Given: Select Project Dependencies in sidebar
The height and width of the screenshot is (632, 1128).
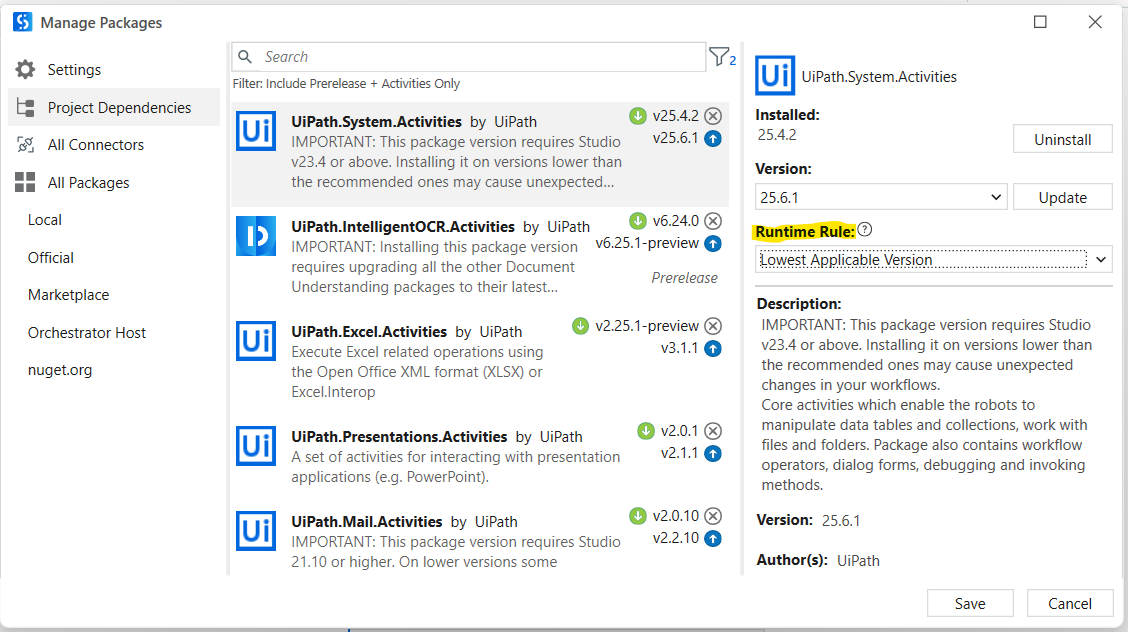Looking at the screenshot, I should point(114,107).
